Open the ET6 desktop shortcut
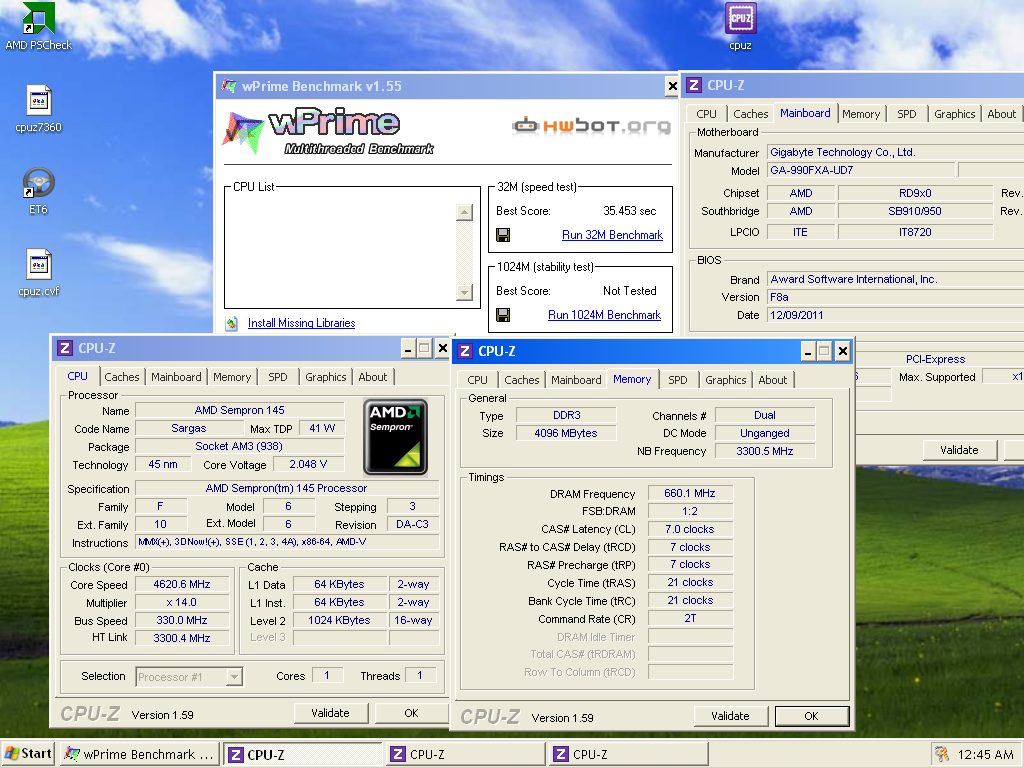The image size is (1024, 768). [x=39, y=191]
